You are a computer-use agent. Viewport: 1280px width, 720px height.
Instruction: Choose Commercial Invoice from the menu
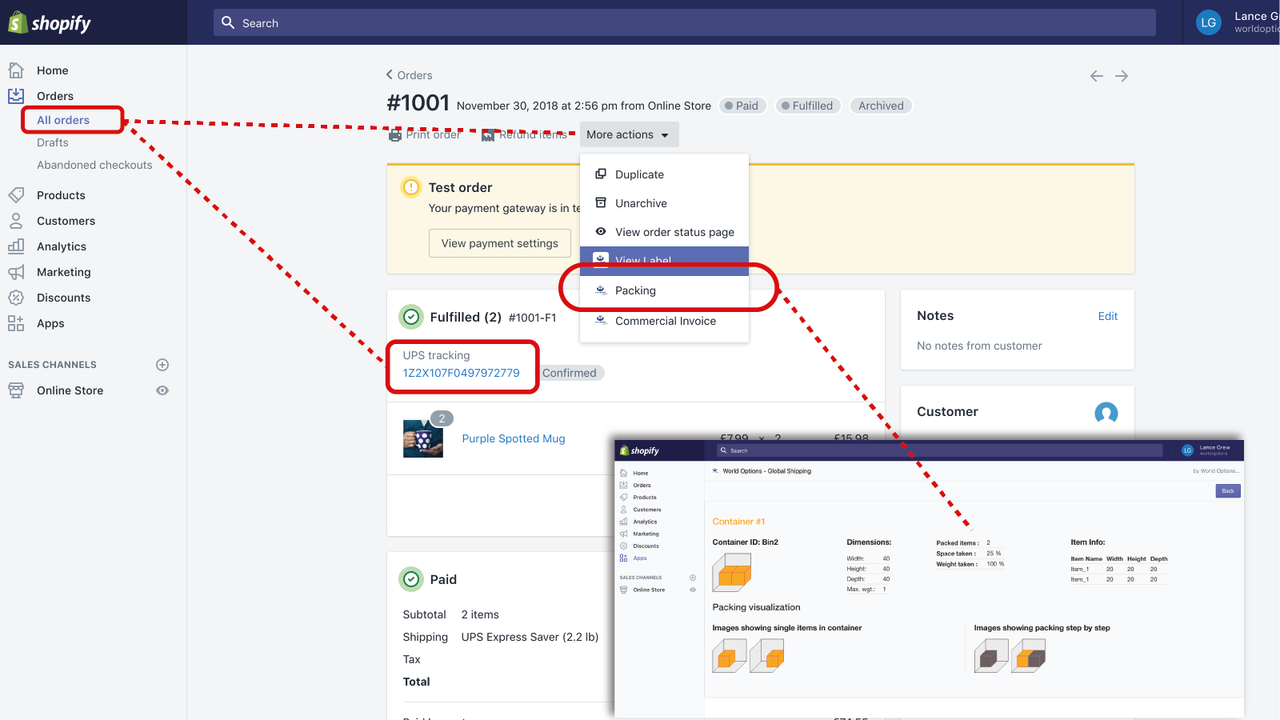tap(666, 321)
